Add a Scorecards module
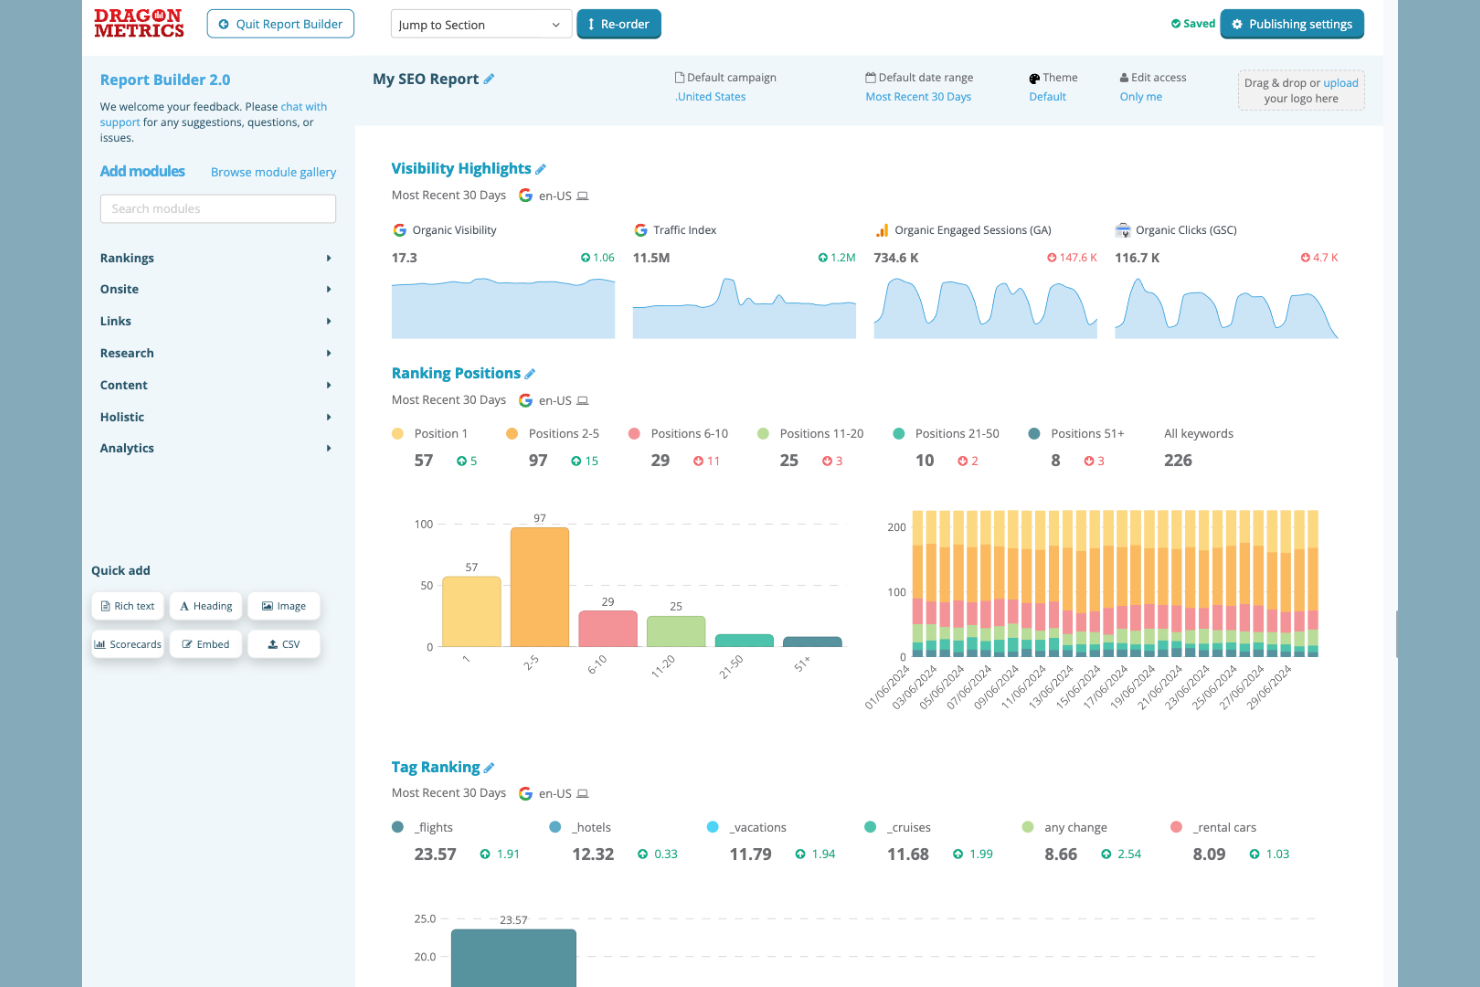Viewport: 1480px width, 987px height. click(127, 643)
